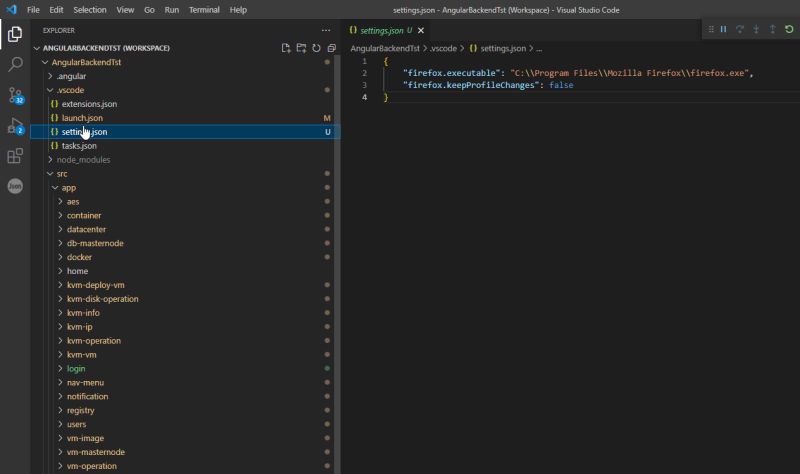Step into in debug toolbar
This screenshot has width=800, height=474.
coord(756,29)
